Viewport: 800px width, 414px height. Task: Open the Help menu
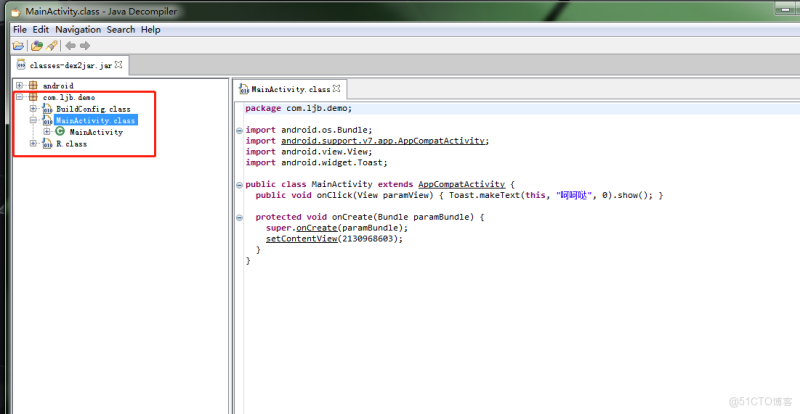(151, 30)
